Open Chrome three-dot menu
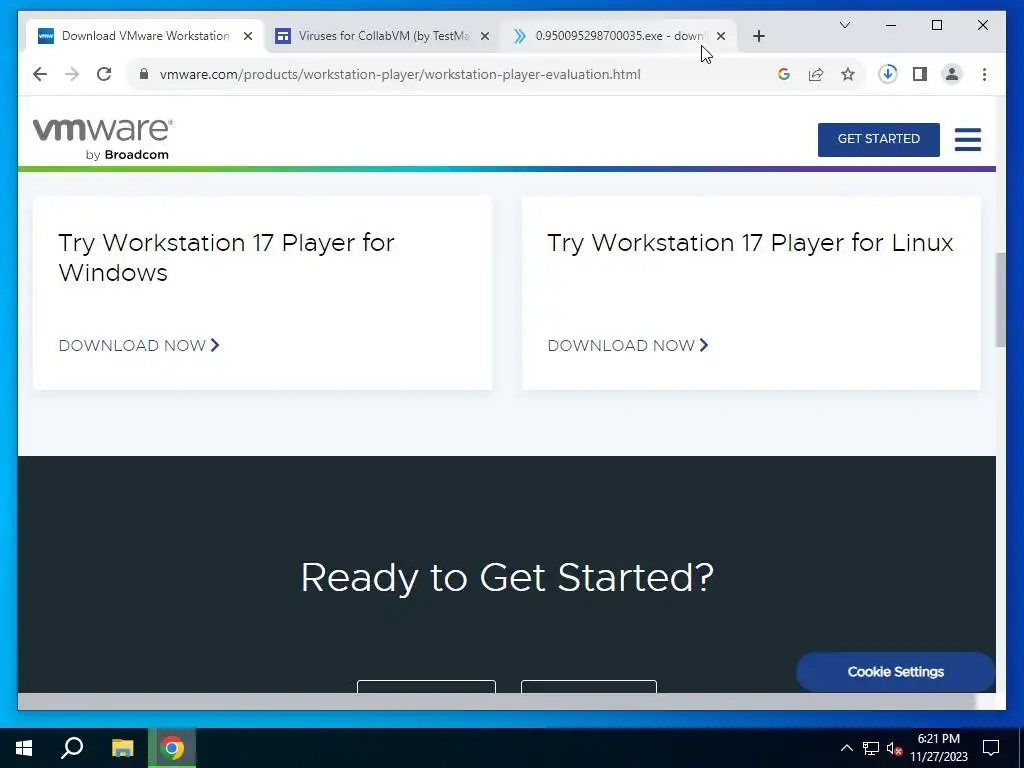The image size is (1024, 768). (984, 74)
